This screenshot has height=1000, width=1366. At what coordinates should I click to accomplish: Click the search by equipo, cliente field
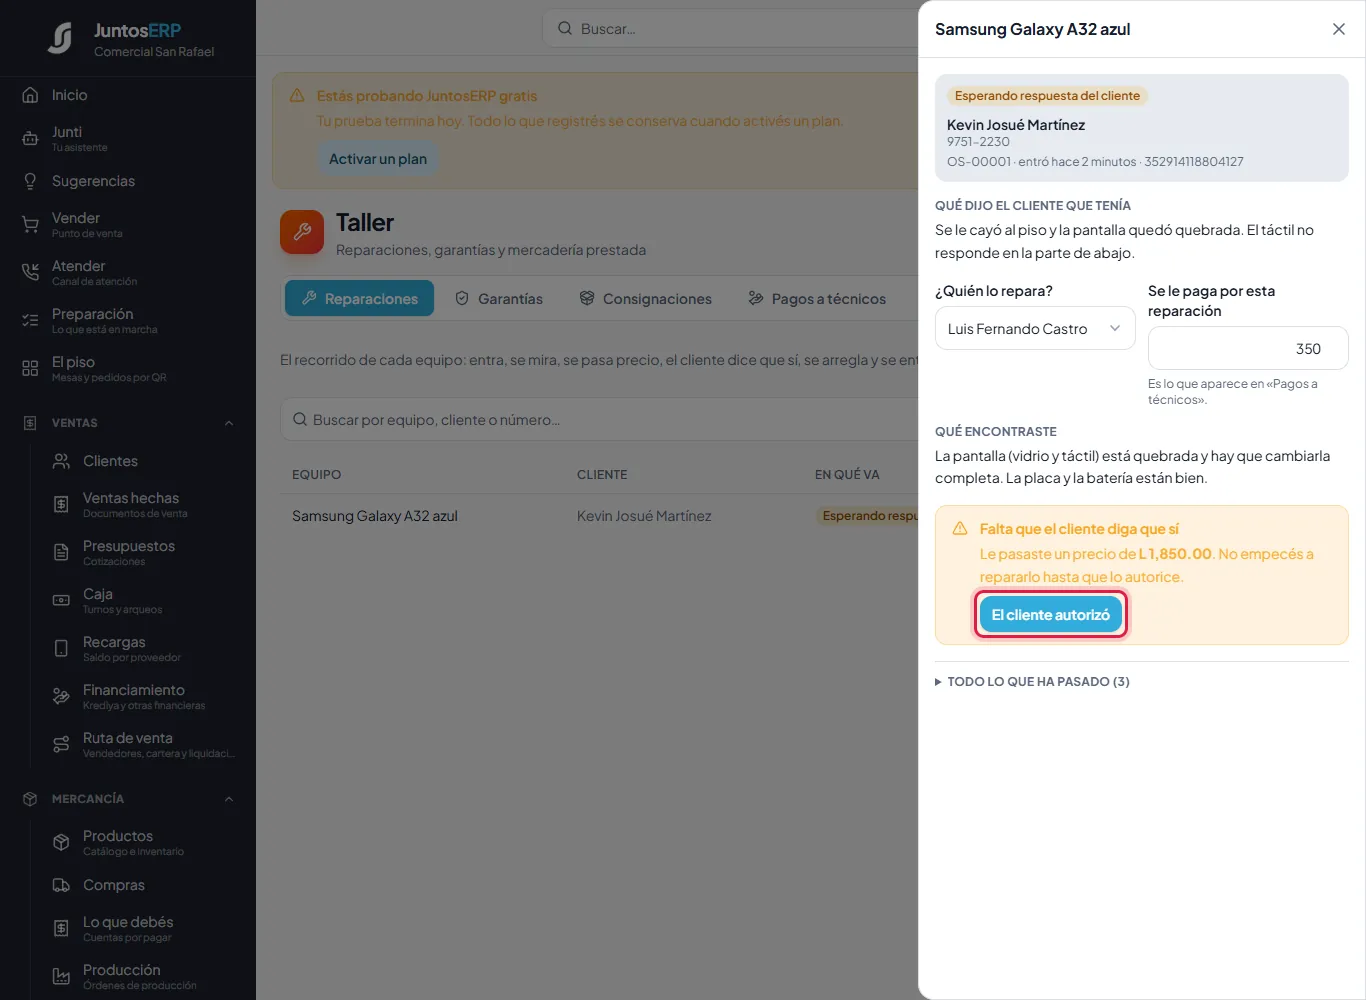600,420
